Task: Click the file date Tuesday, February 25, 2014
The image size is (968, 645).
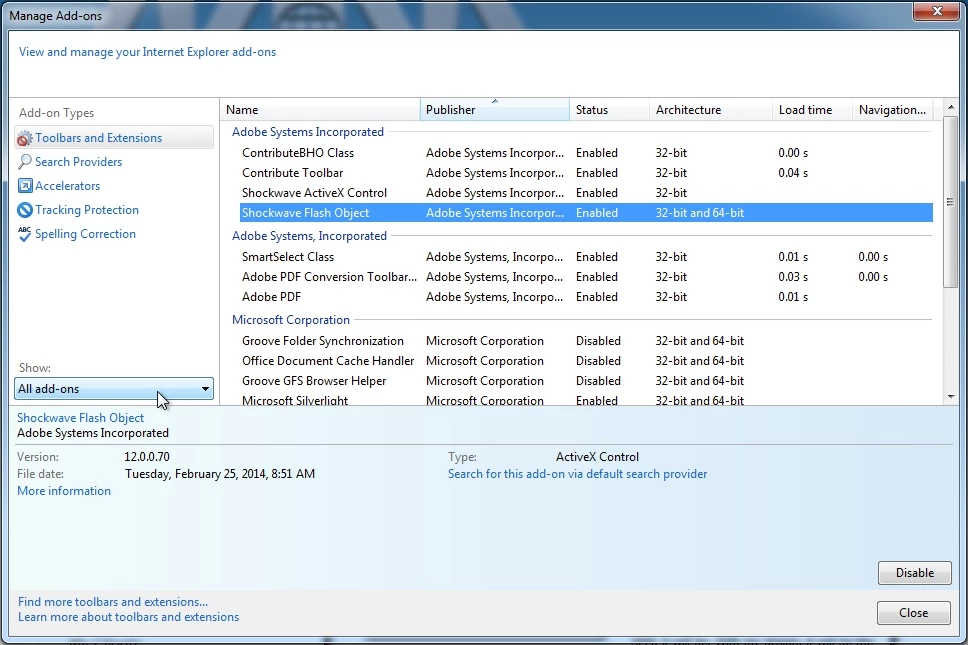Action: click(220, 474)
